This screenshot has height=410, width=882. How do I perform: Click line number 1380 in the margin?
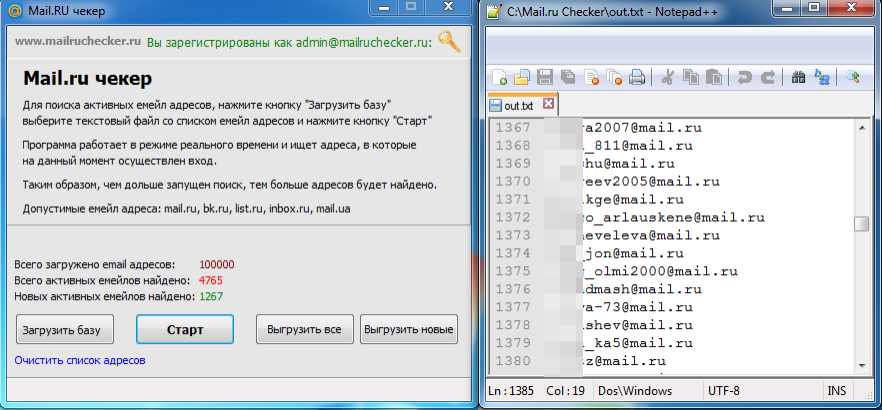[x=511, y=361]
